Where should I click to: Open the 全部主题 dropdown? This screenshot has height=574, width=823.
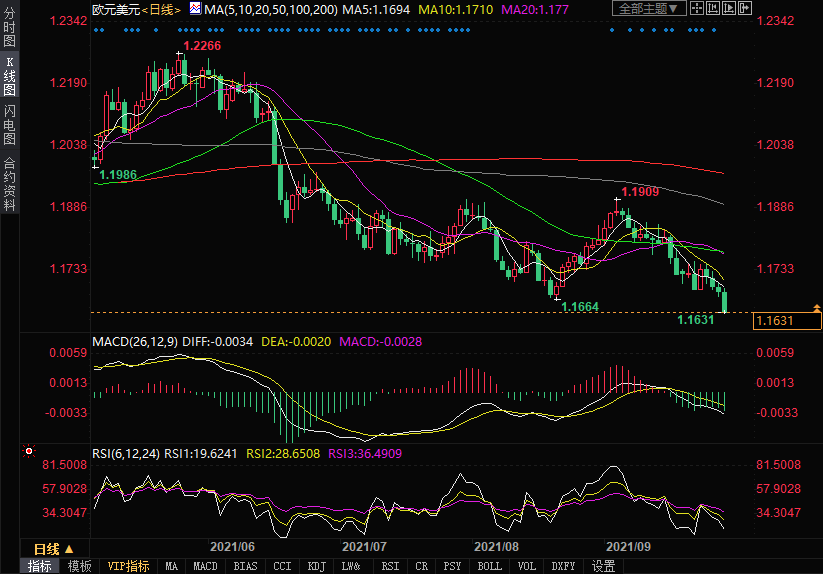pyautogui.click(x=649, y=9)
